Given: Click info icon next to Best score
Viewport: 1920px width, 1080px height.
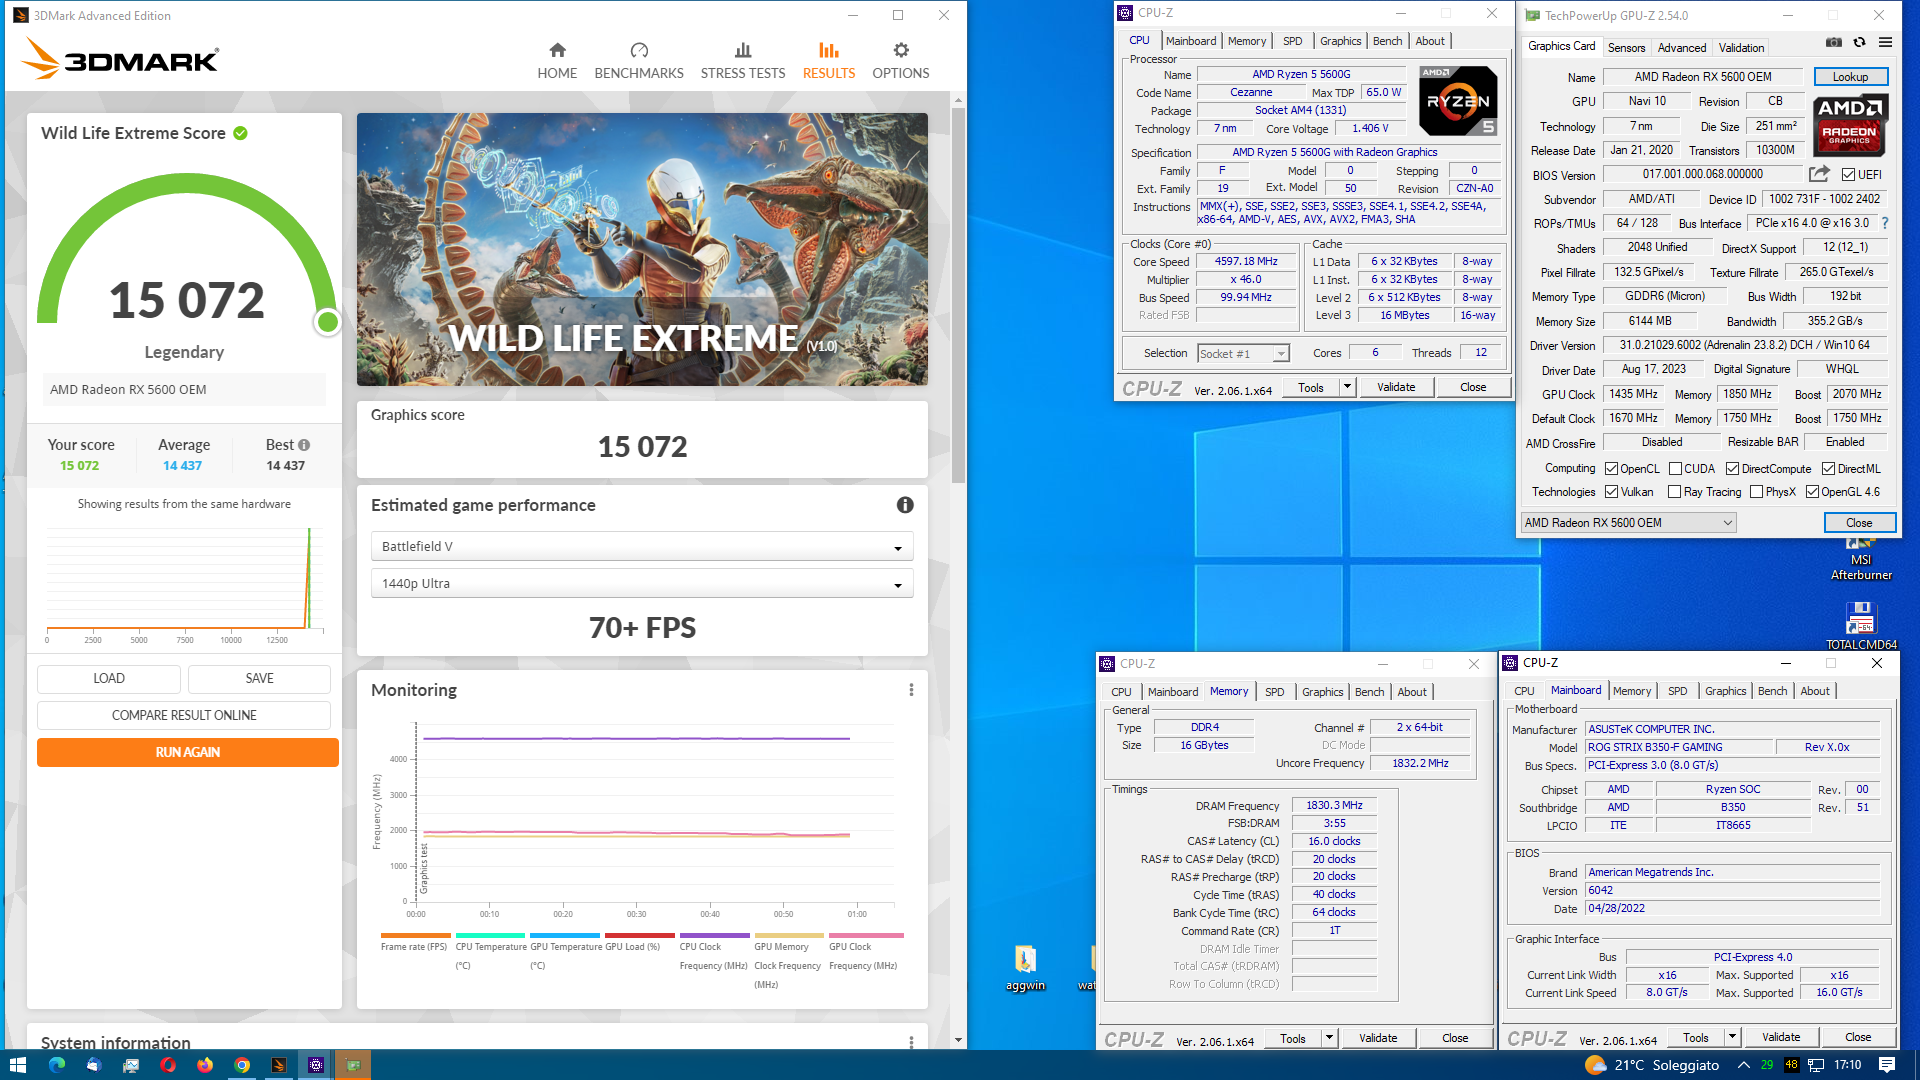Looking at the screenshot, I should (x=304, y=445).
